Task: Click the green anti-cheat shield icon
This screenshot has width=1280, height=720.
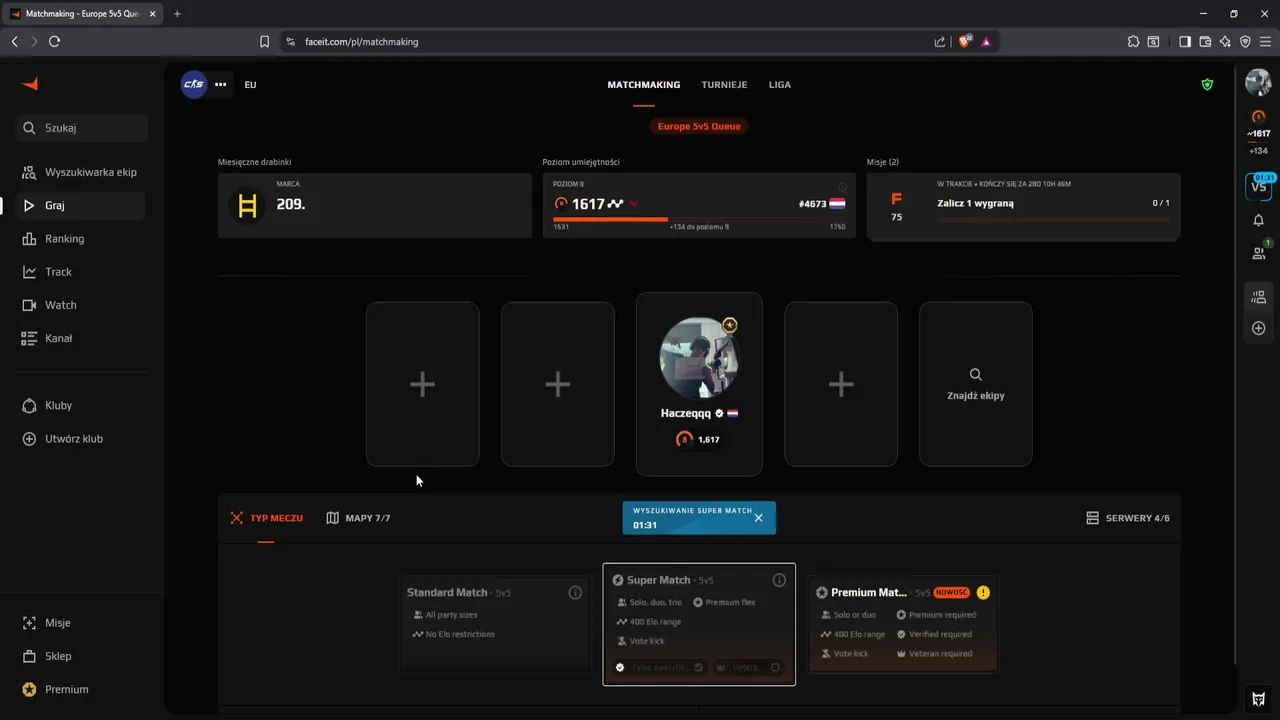Action: pyautogui.click(x=1207, y=85)
